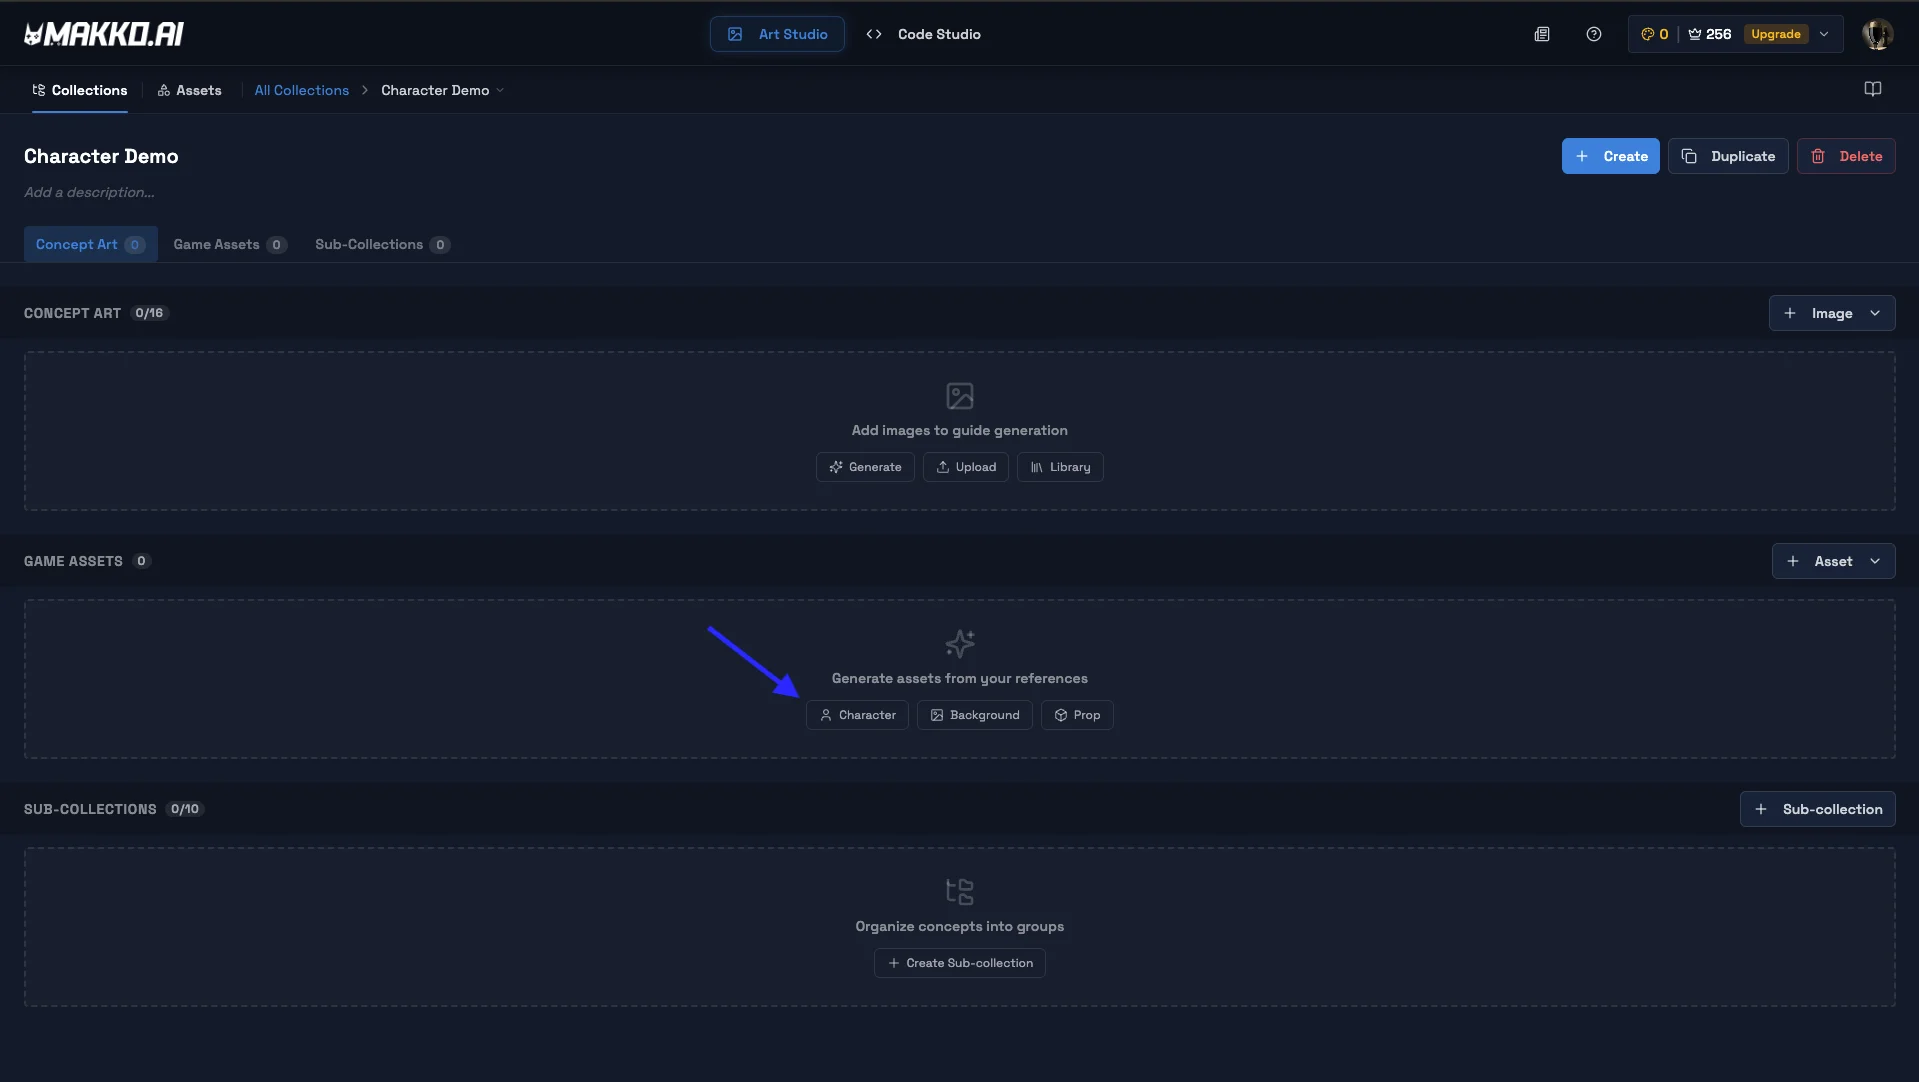Open the changelog news icon
The width and height of the screenshot is (1919, 1082).
point(1542,33)
